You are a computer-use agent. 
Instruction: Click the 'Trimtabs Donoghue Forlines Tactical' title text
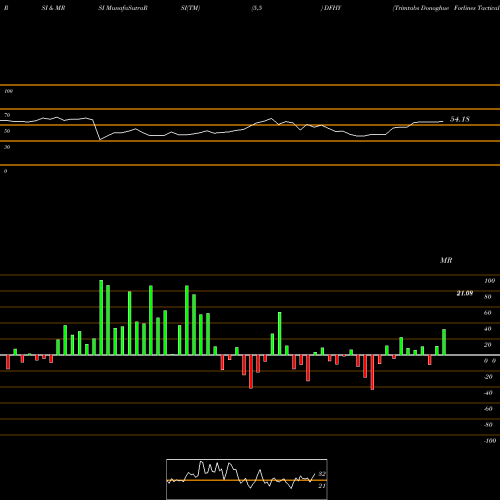[446, 8]
